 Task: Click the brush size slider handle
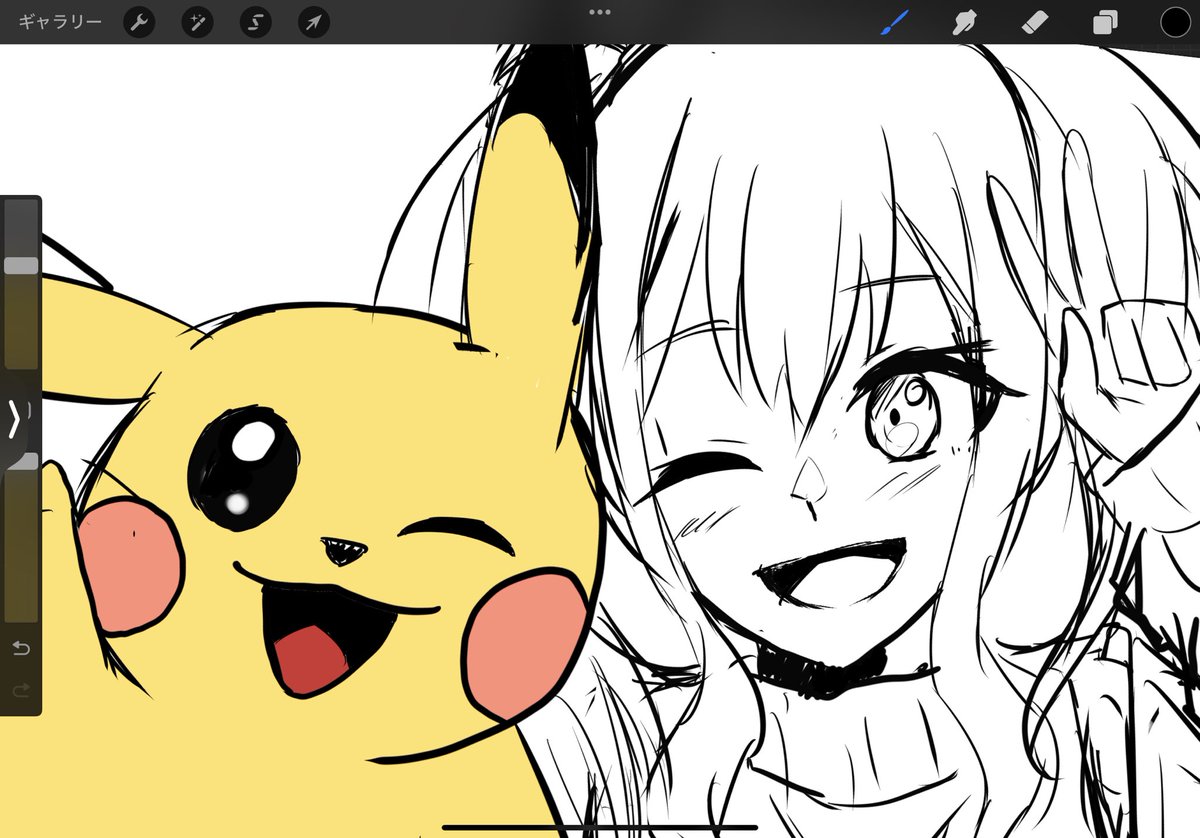(21, 265)
